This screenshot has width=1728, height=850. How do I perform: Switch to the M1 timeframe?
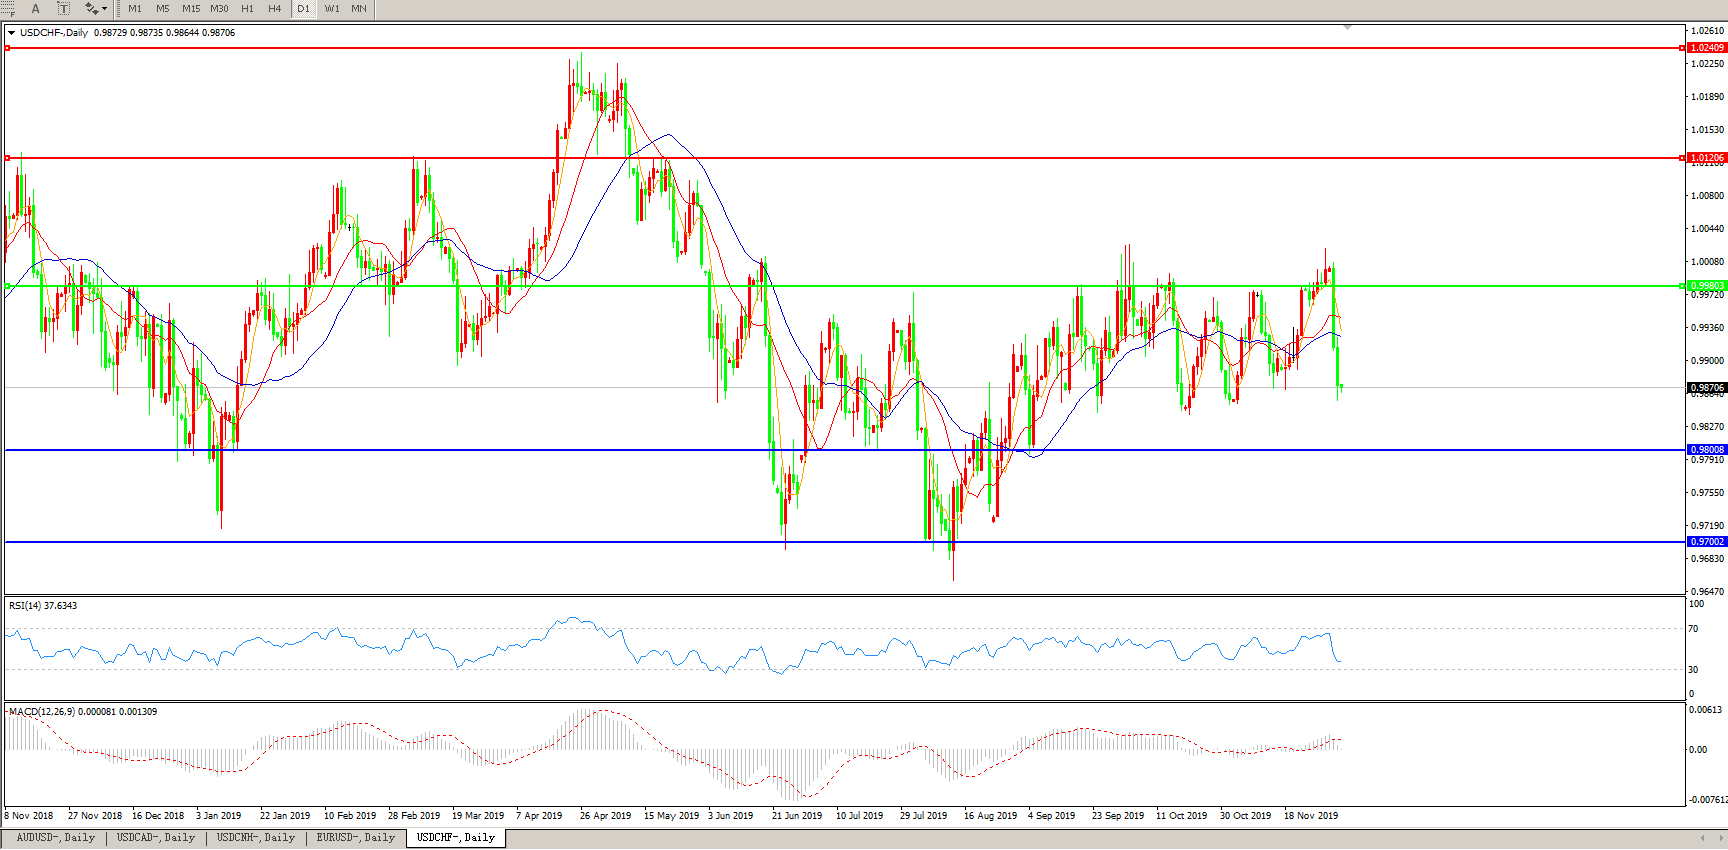click(135, 9)
